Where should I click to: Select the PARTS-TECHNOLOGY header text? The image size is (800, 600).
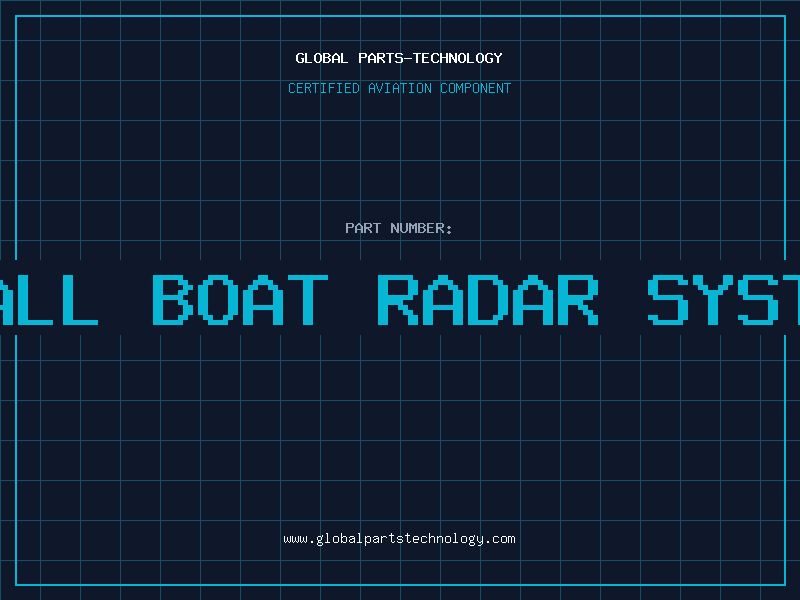click(431, 58)
